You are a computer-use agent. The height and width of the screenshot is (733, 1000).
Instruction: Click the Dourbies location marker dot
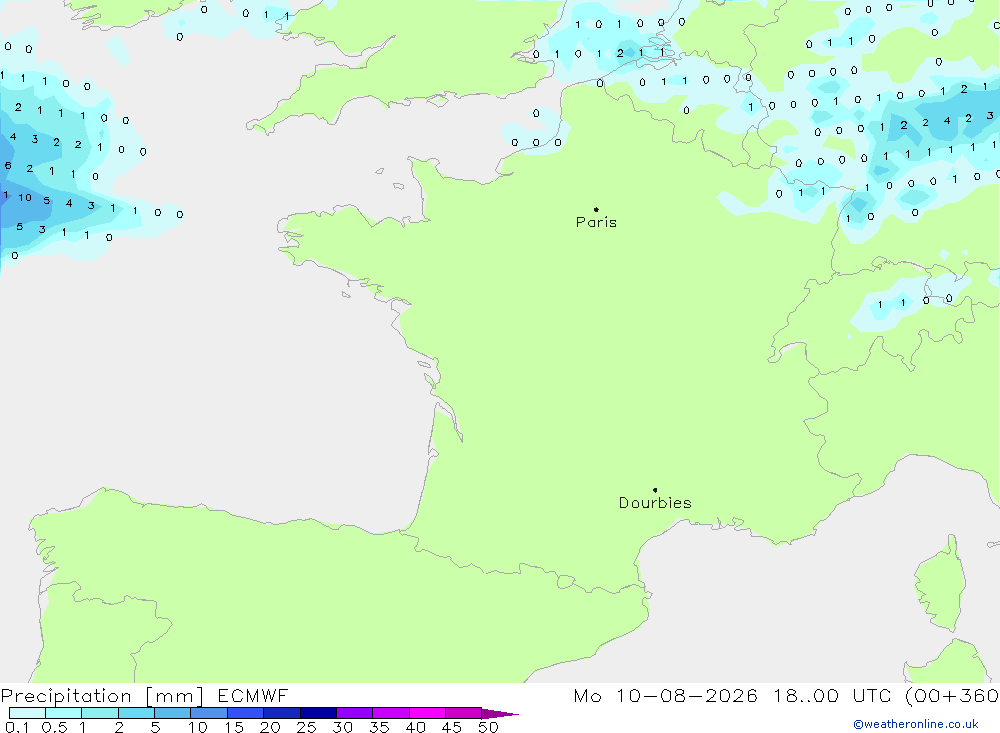point(655,490)
